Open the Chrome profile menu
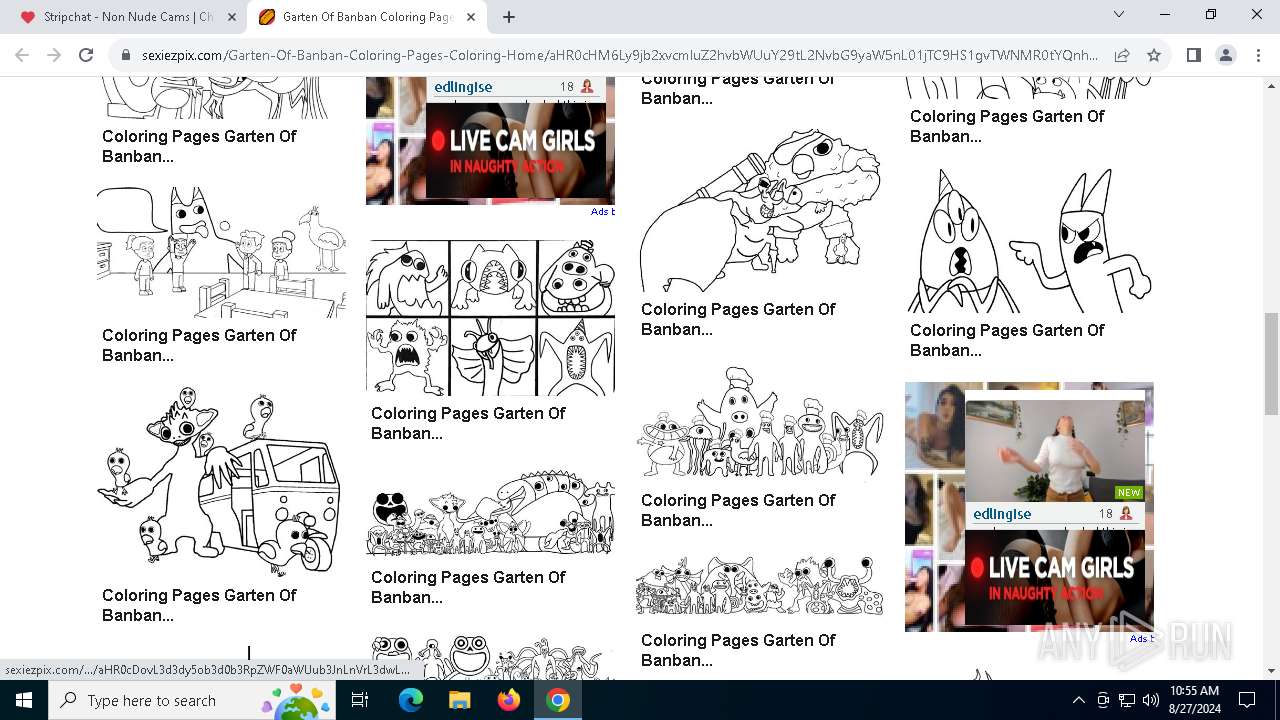This screenshot has width=1280, height=720. [x=1226, y=55]
